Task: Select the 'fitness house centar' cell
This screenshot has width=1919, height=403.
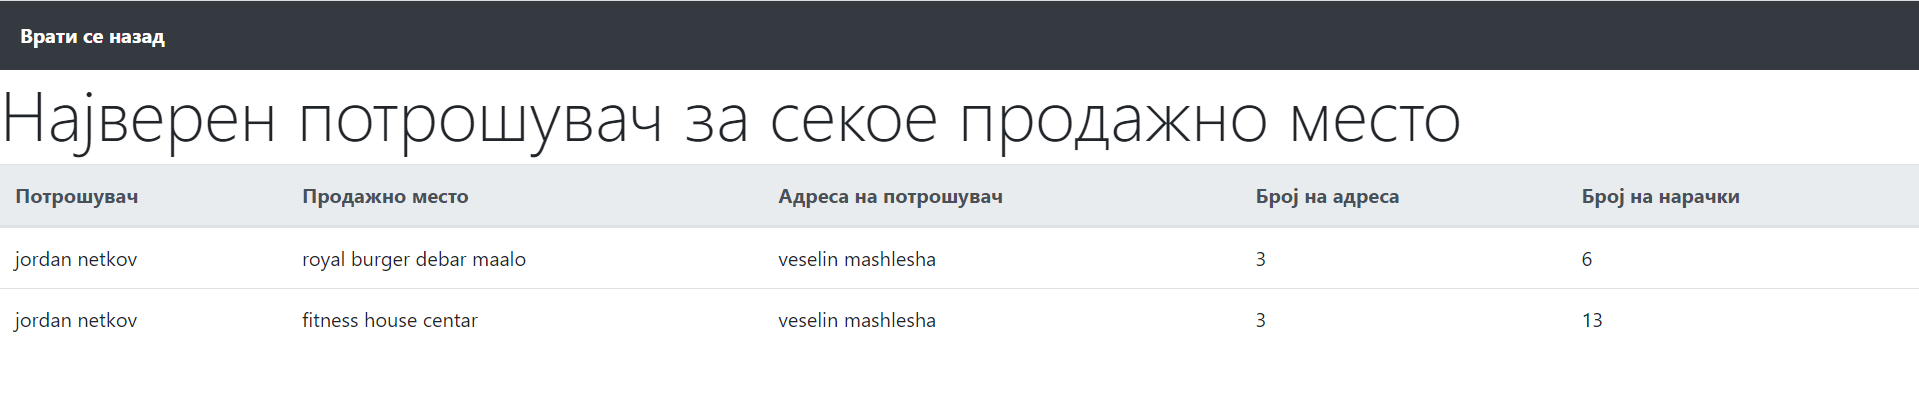Action: (390, 321)
